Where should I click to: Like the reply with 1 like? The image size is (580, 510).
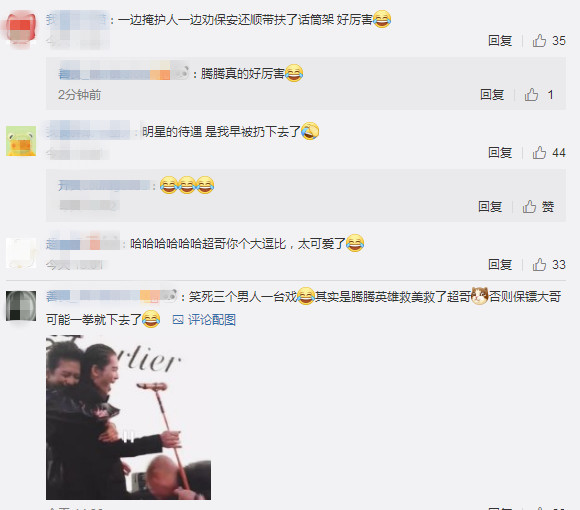(x=531, y=95)
